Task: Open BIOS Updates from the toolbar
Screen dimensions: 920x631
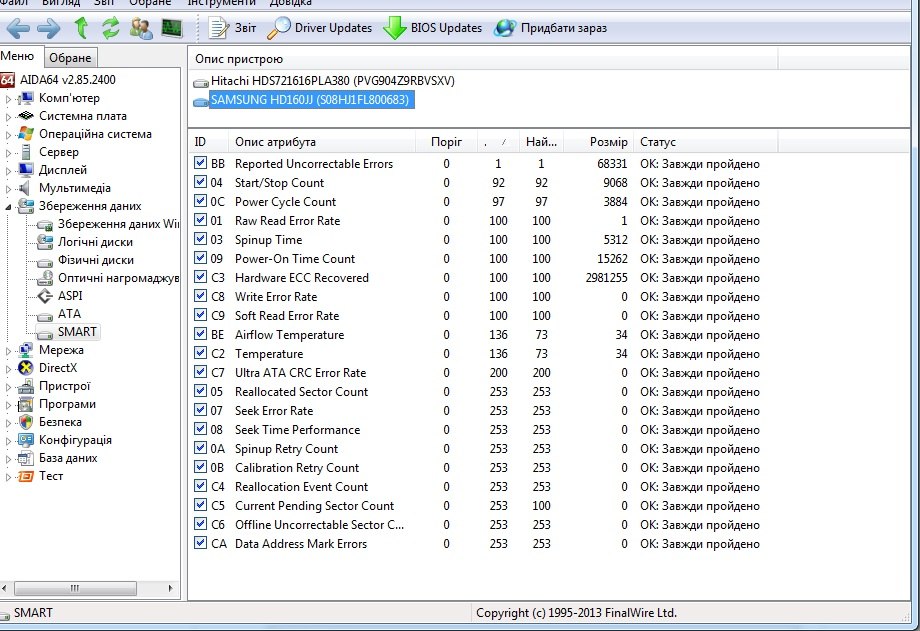Action: tap(433, 28)
